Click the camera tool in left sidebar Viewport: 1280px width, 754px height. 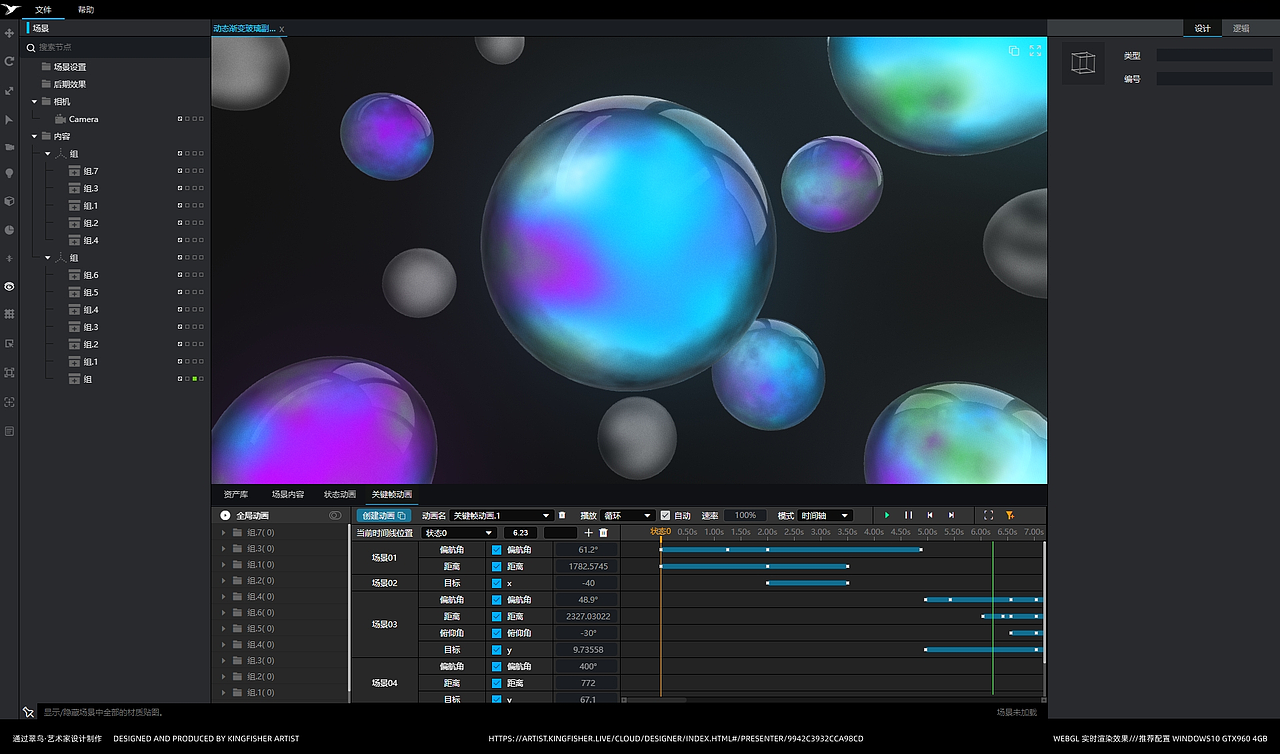point(10,147)
